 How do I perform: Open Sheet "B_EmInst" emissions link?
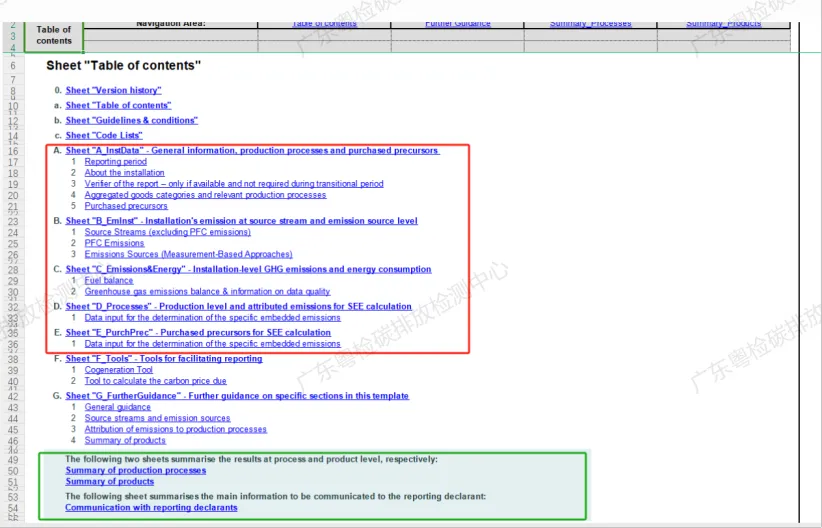tap(241, 221)
